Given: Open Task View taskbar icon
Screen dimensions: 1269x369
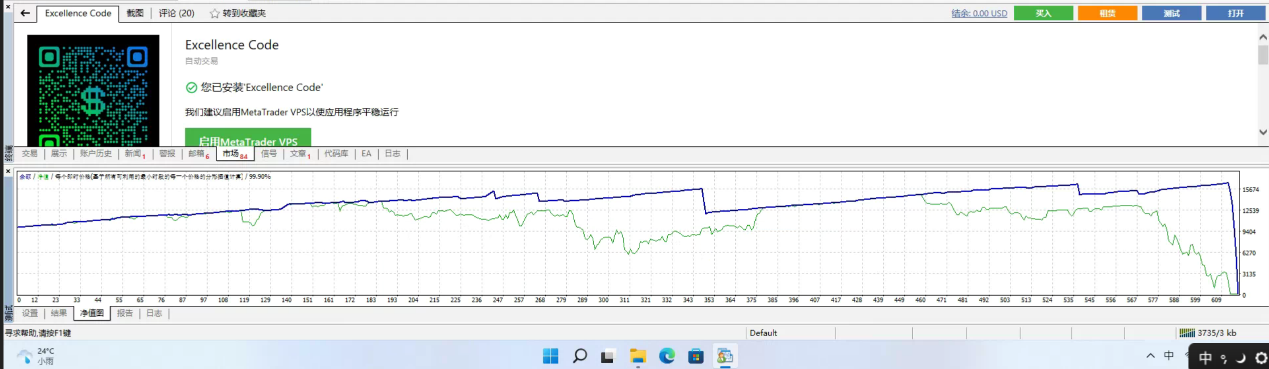Looking at the screenshot, I should pos(607,356).
